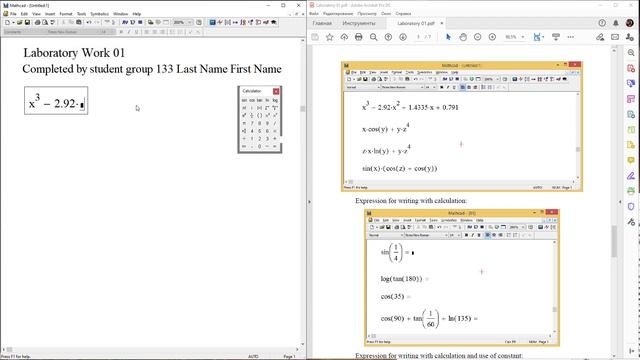Image resolution: width=640 pixels, height=360 pixels.
Task: Toggle bullet list in Mathcad format bar
Action: pyautogui.click(x=172, y=32)
